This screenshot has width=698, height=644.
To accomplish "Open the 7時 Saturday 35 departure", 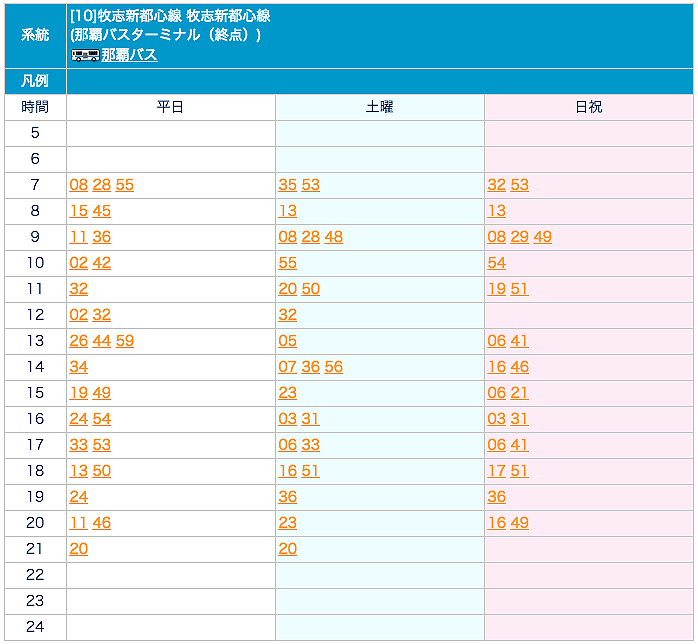I will (287, 185).
